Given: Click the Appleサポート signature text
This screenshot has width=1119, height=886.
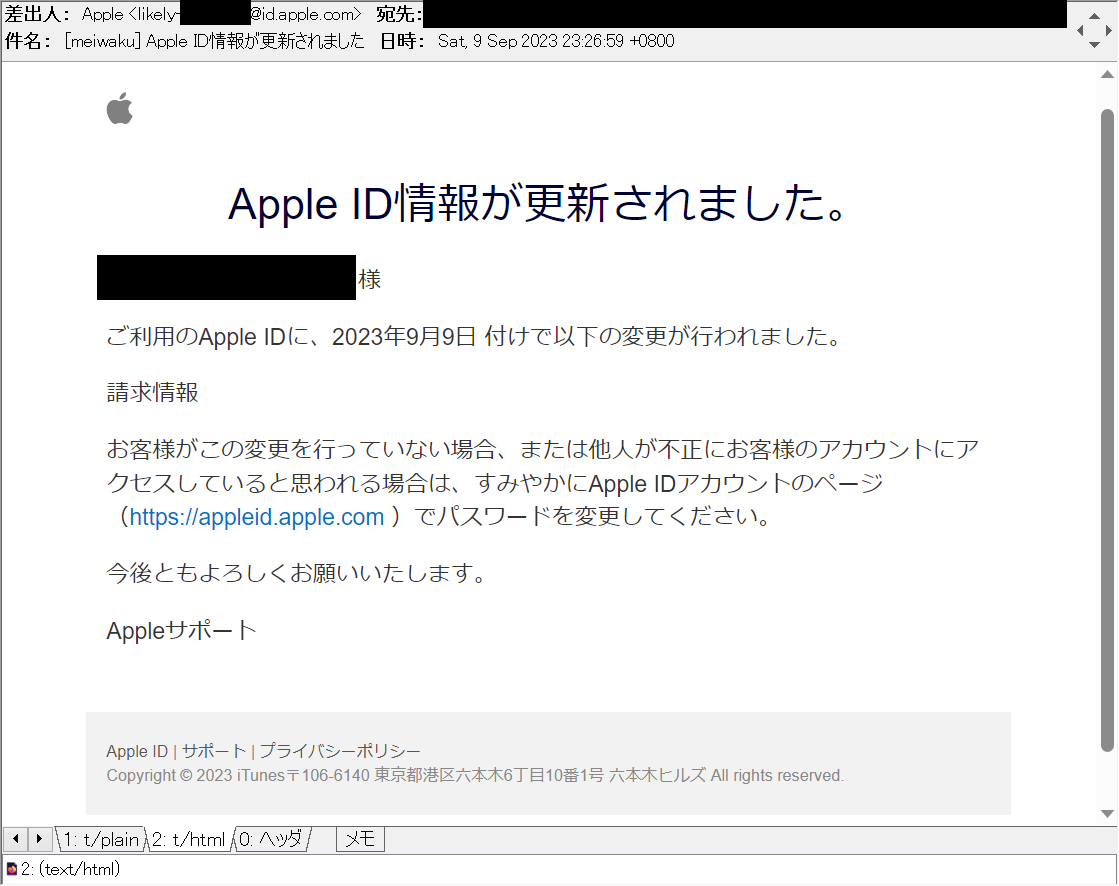Looking at the screenshot, I should point(181,631).
